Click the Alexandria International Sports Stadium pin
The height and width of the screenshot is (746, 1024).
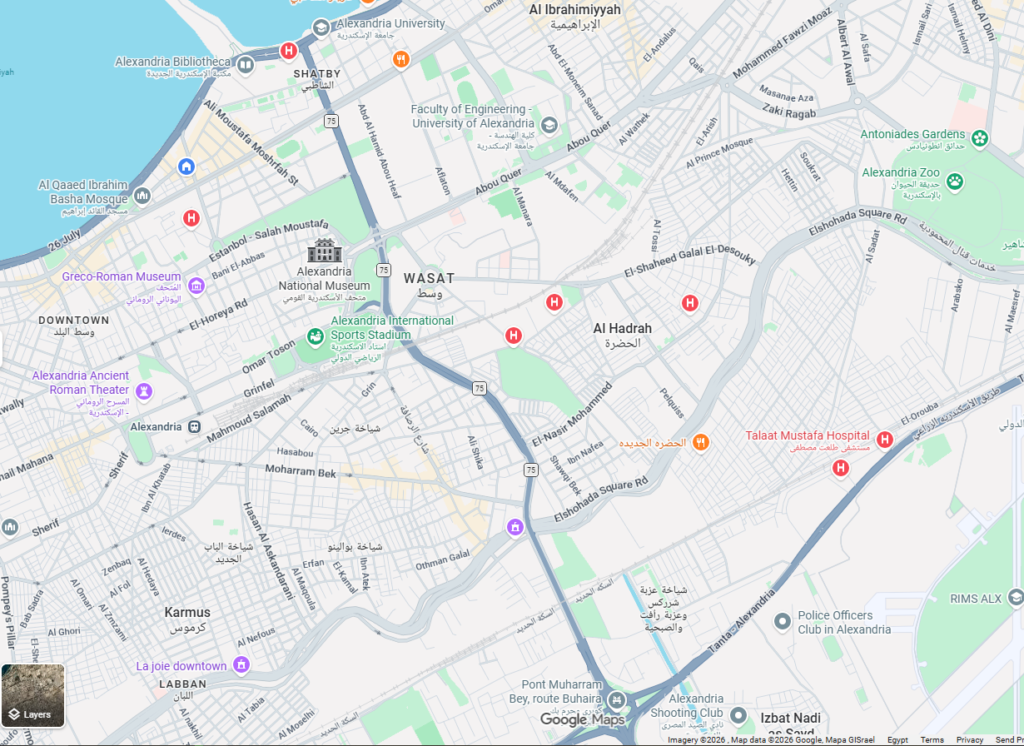tap(315, 337)
